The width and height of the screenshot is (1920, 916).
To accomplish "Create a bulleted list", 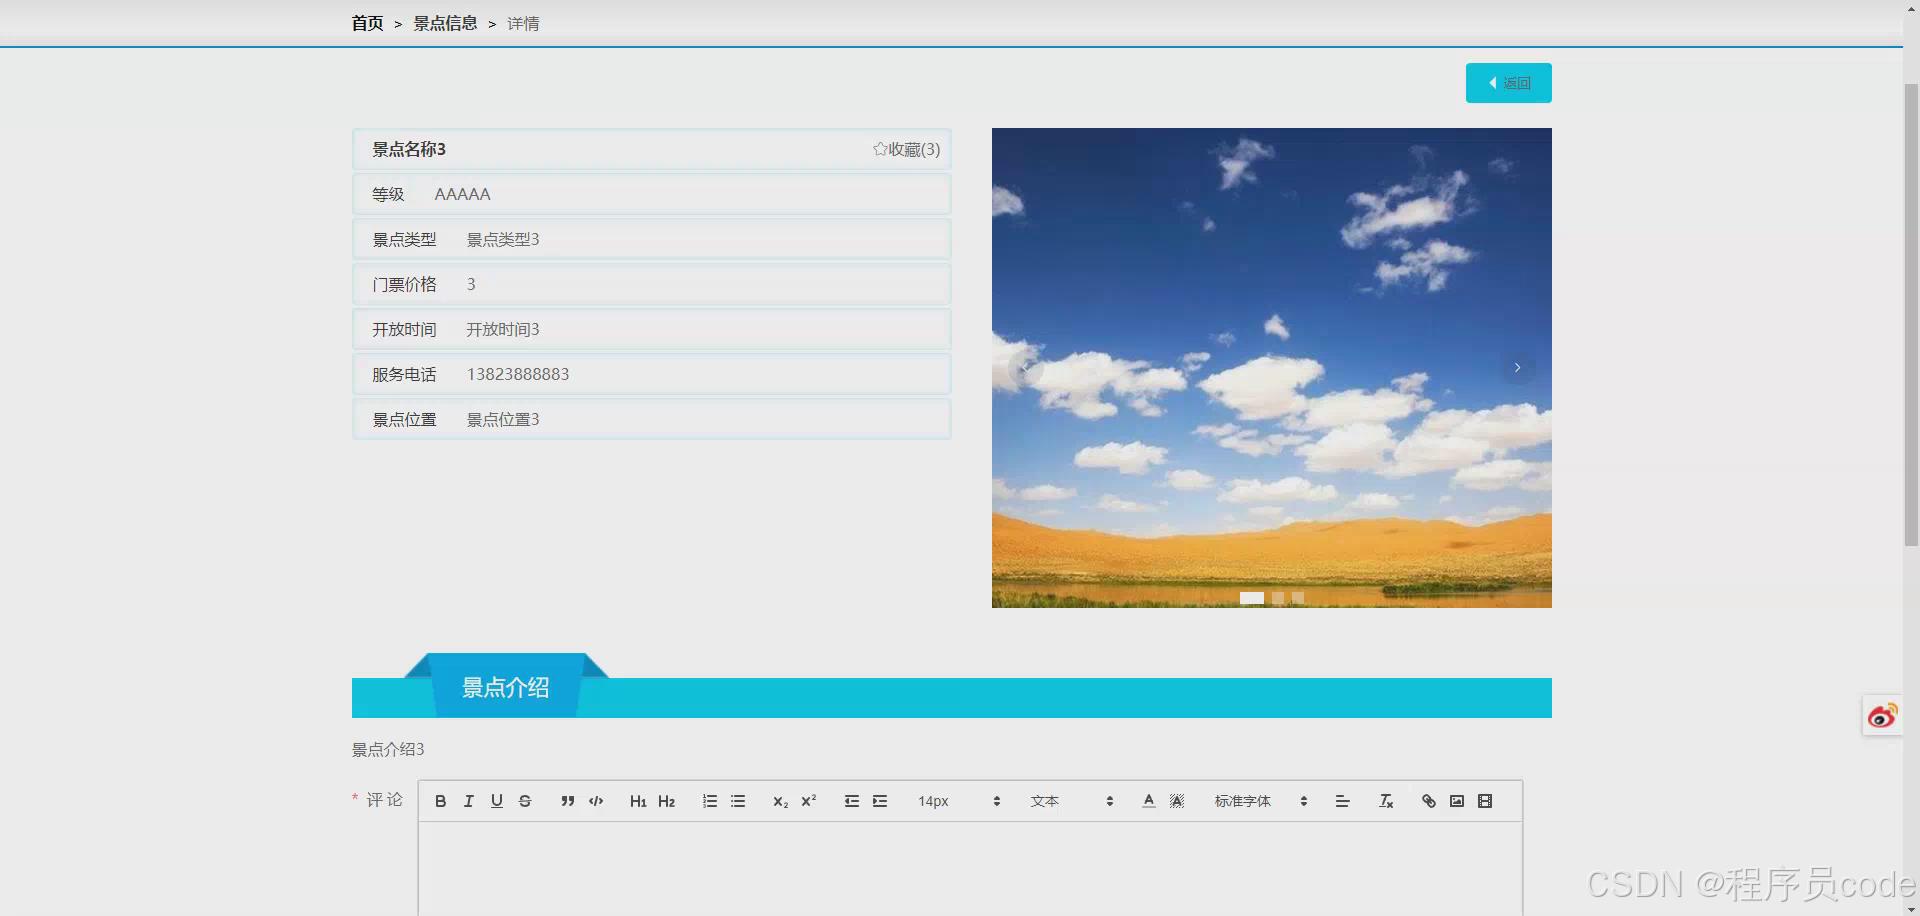I will pyautogui.click(x=738, y=801).
